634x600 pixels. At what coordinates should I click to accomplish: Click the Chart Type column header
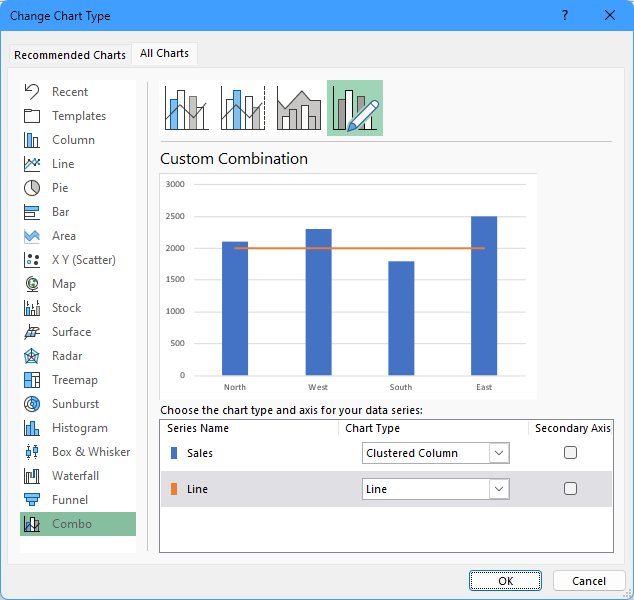click(x=372, y=428)
